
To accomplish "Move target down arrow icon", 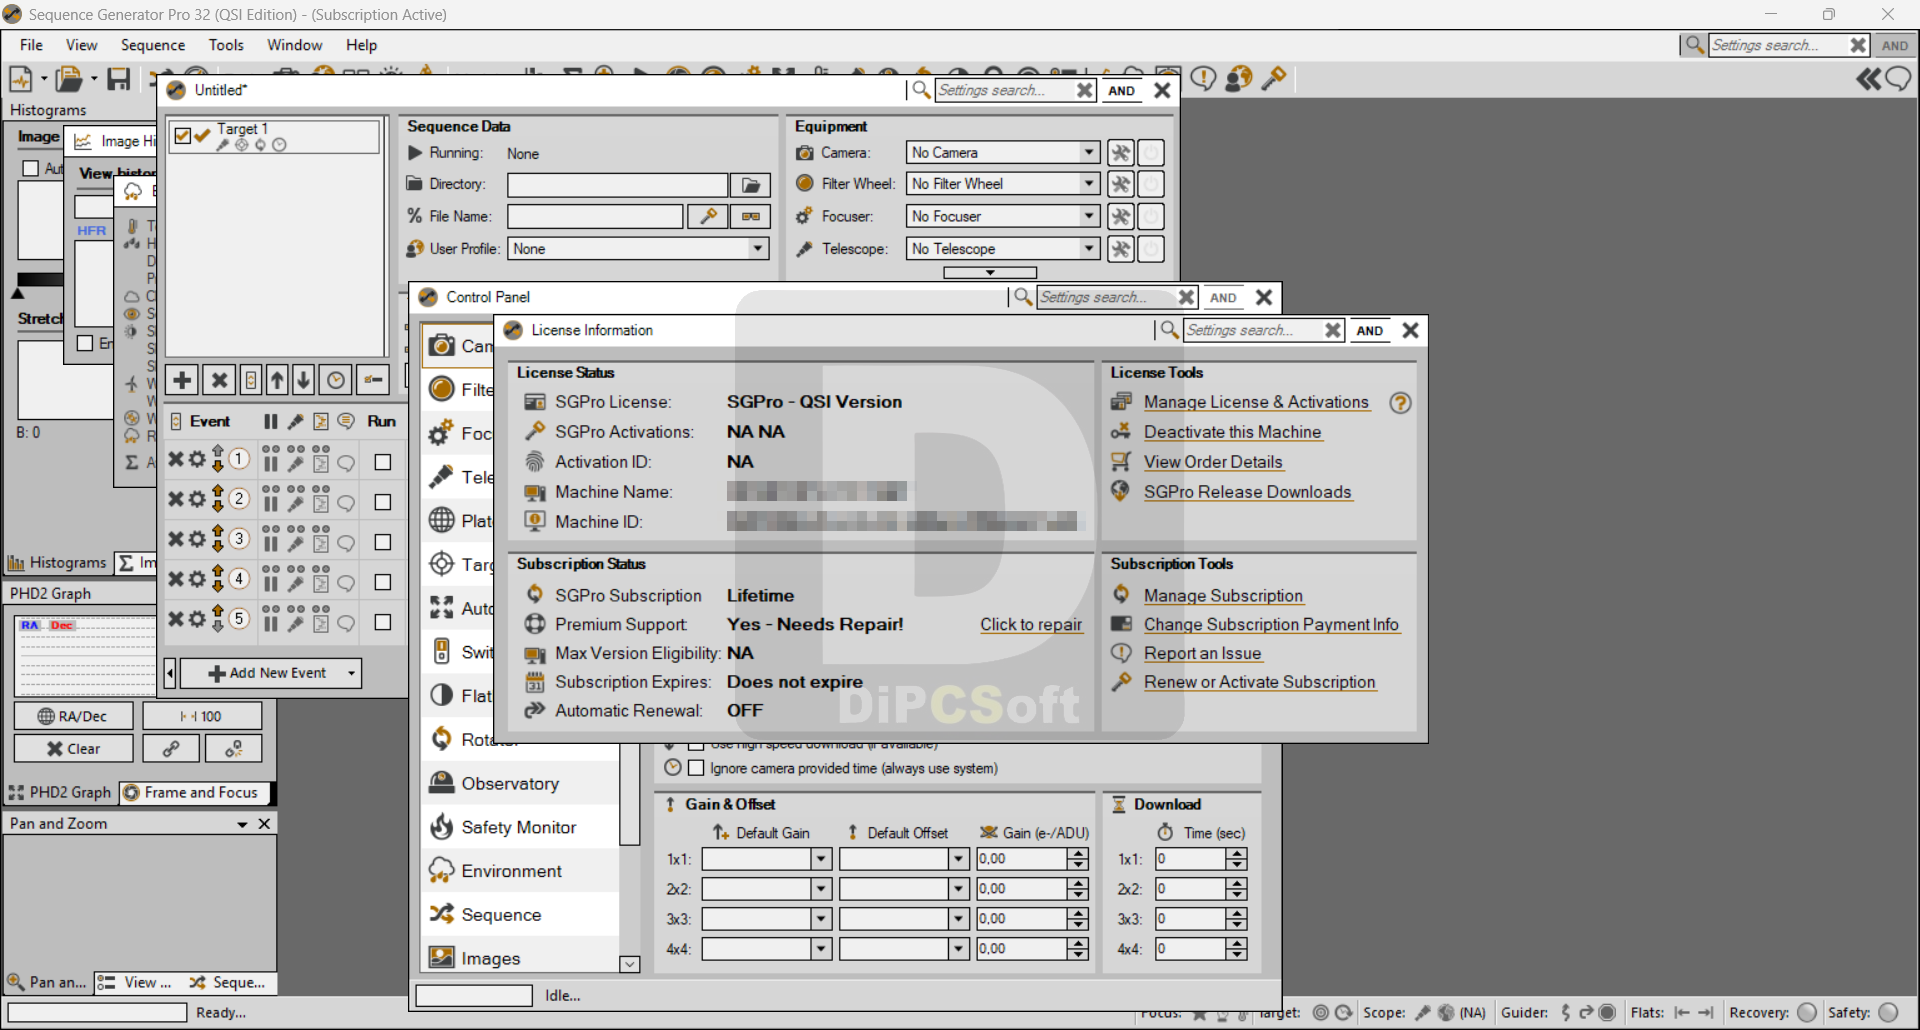I will tap(303, 380).
